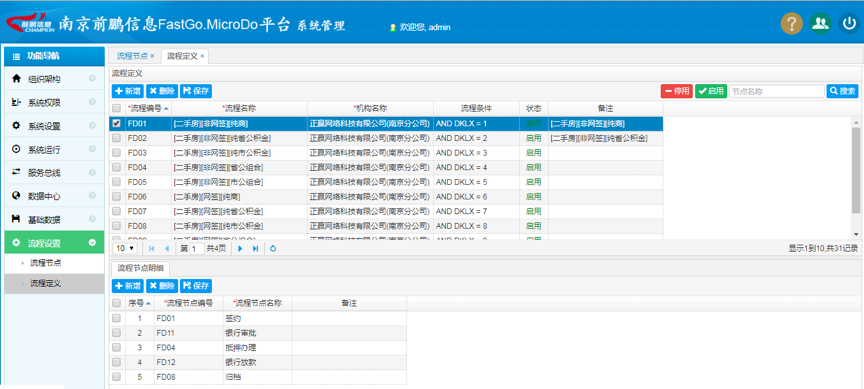This screenshot has width=864, height=389.
Task: Click 新增 in the 流程定义 toolbar
Action: click(128, 91)
